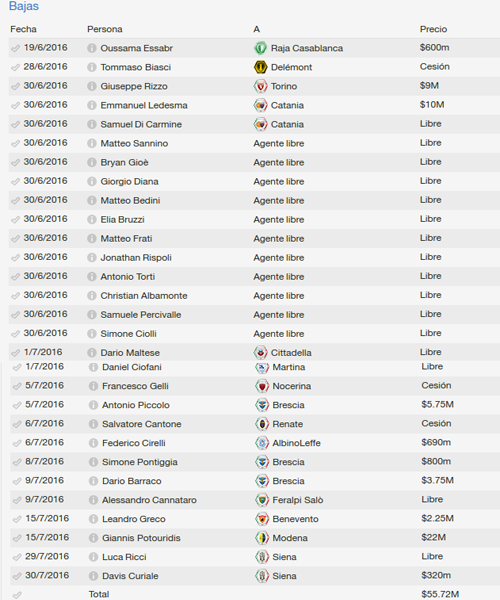
Task: Select the Davis Curiale transfer row
Action: pyautogui.click(x=254, y=576)
